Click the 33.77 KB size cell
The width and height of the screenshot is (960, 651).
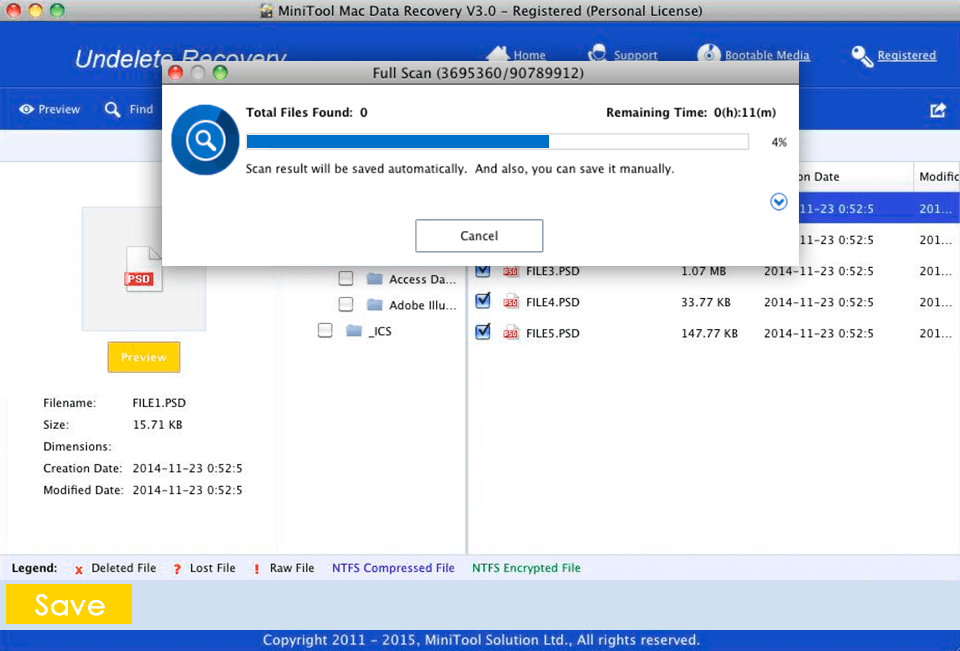coord(706,302)
